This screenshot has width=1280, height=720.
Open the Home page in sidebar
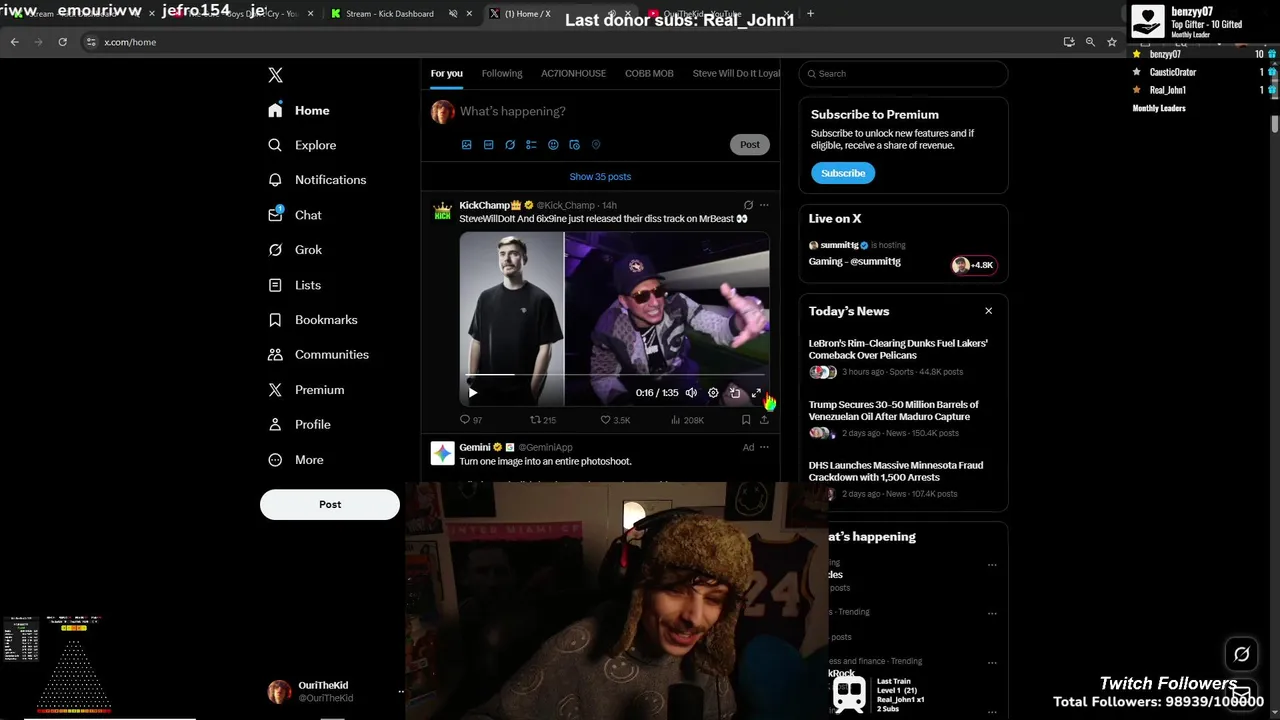point(299,111)
